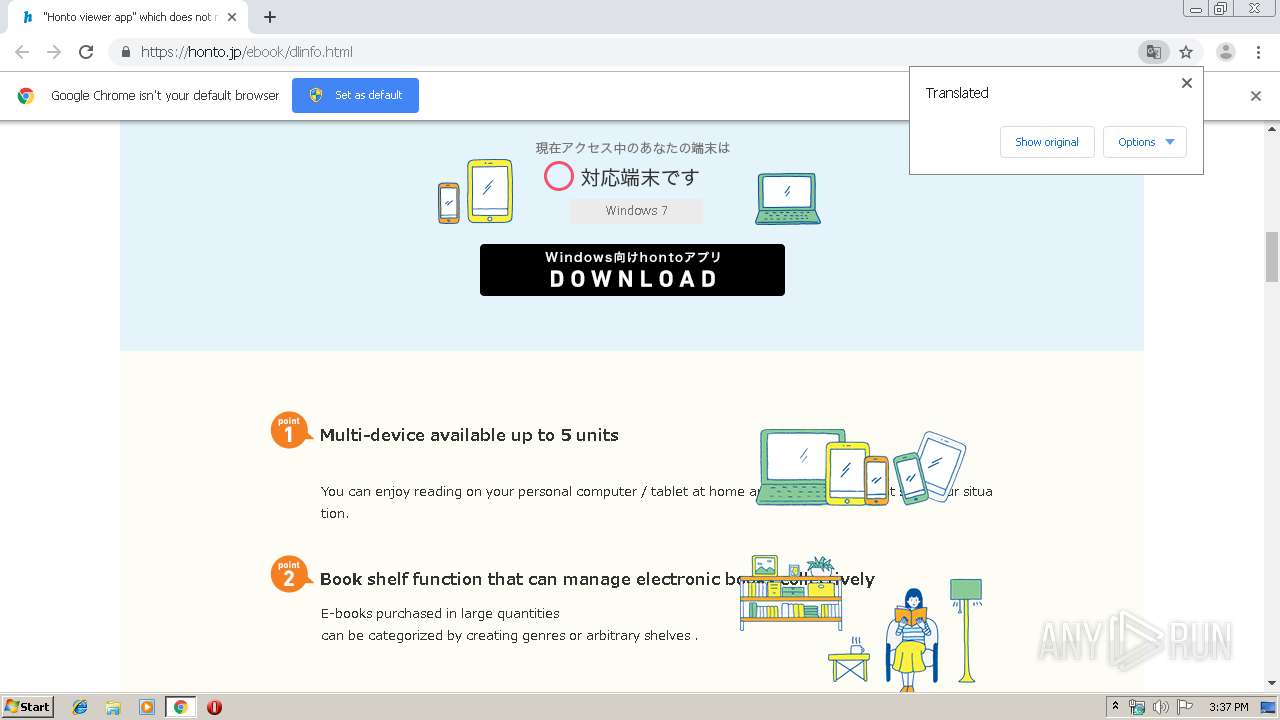Click Chrome taskbar button
Screen dimensions: 1280x720
(180, 707)
